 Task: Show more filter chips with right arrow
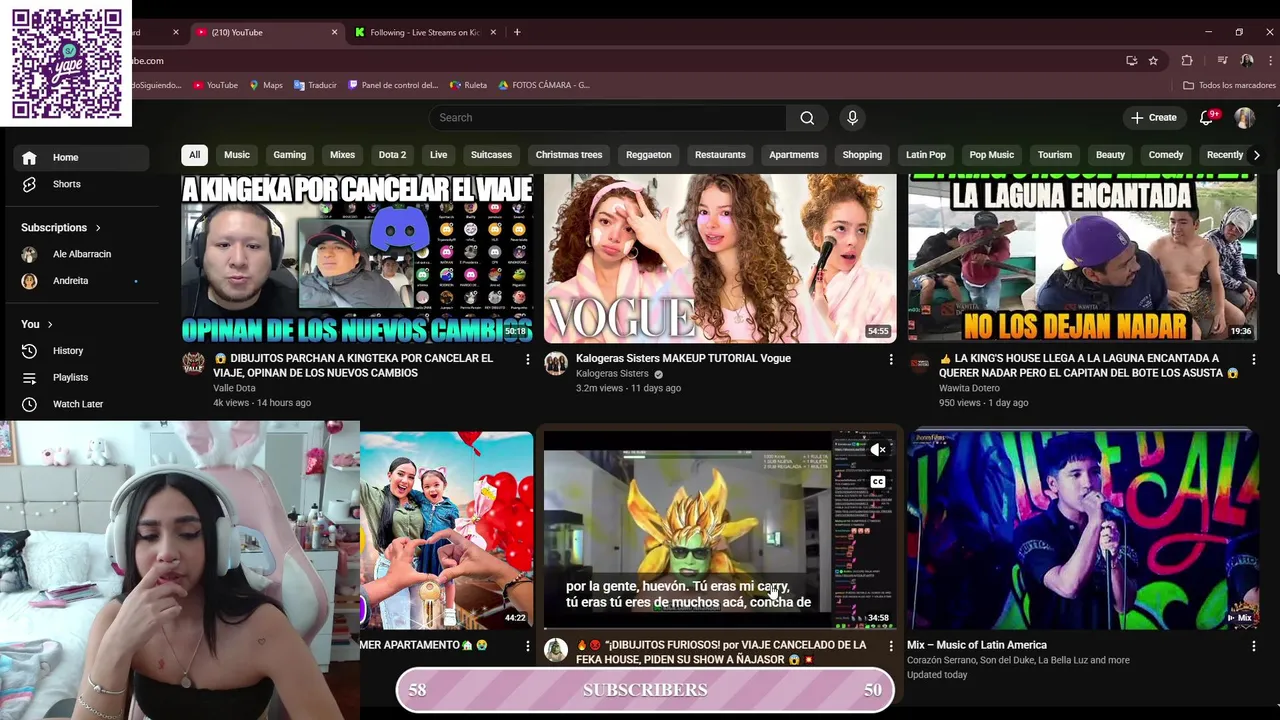(x=1257, y=155)
